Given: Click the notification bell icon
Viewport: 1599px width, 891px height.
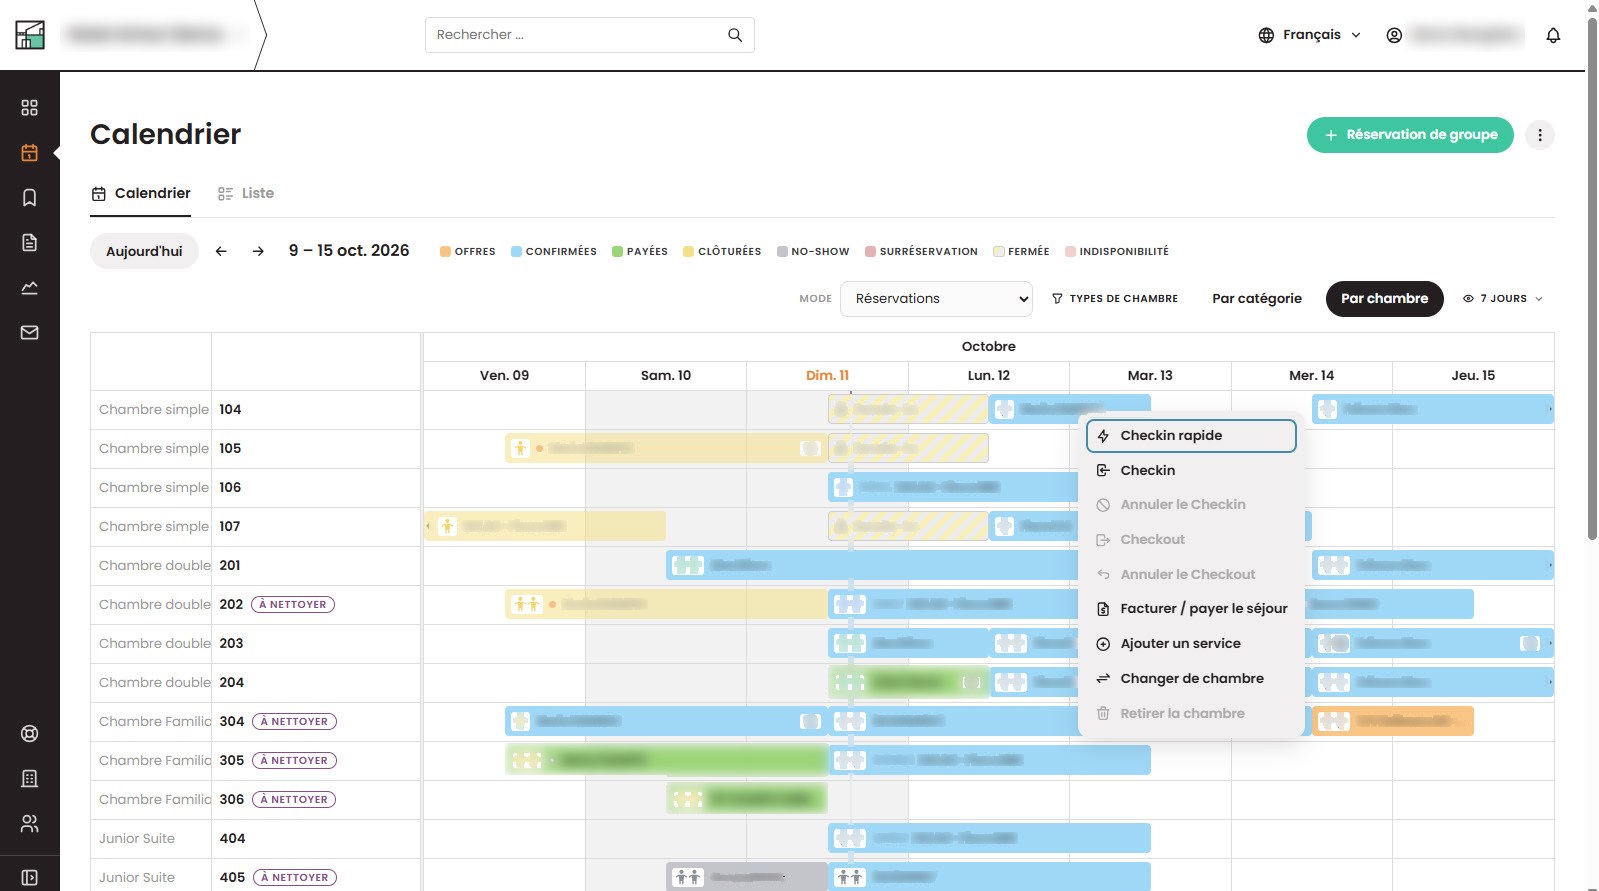Looking at the screenshot, I should (x=1553, y=35).
